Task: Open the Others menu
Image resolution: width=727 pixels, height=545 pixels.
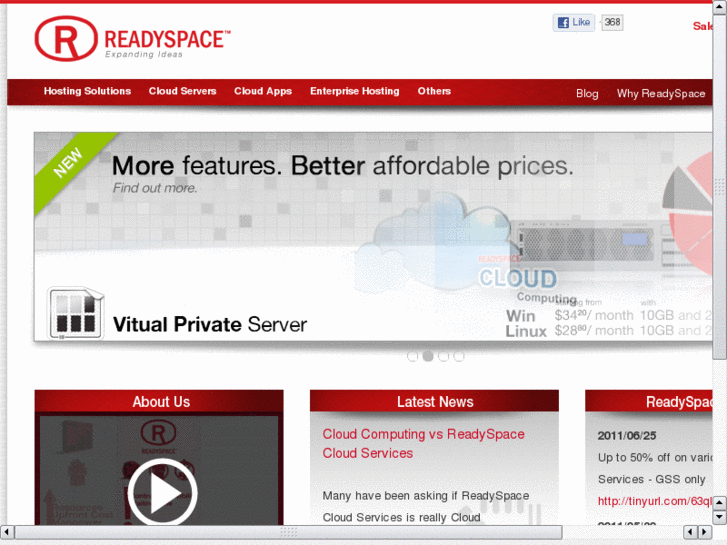Action: tap(434, 91)
